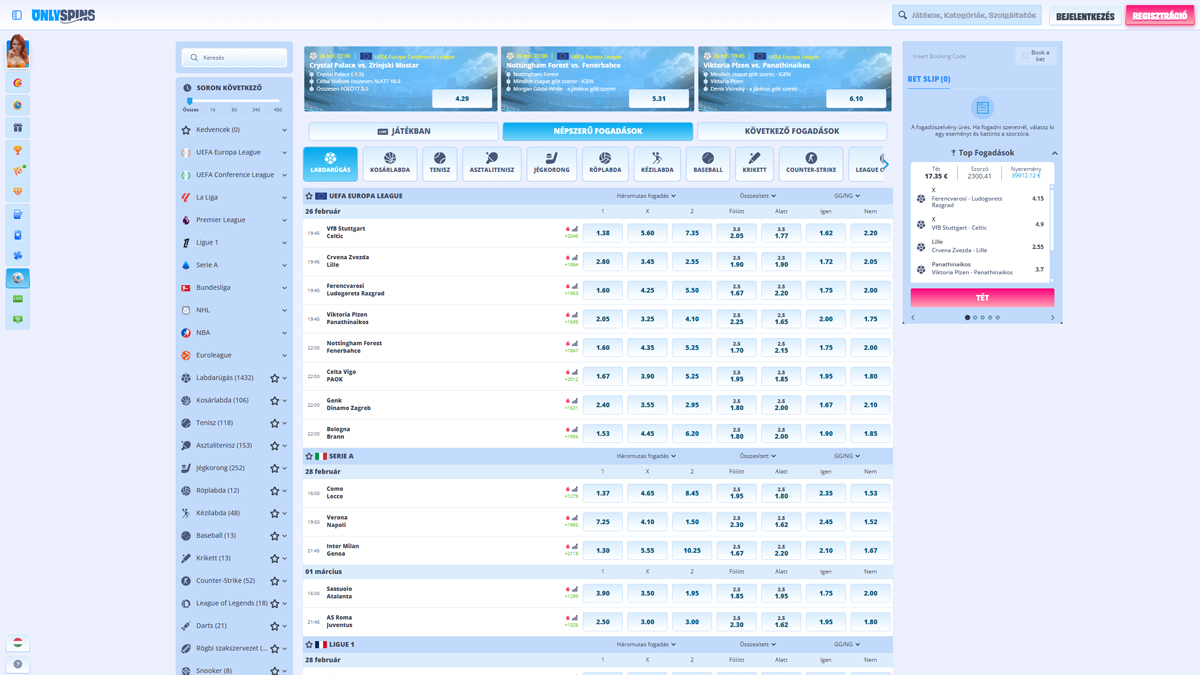
Task: Open the Háromutas fogadás dropdown for Europa League
Action: coord(646,196)
